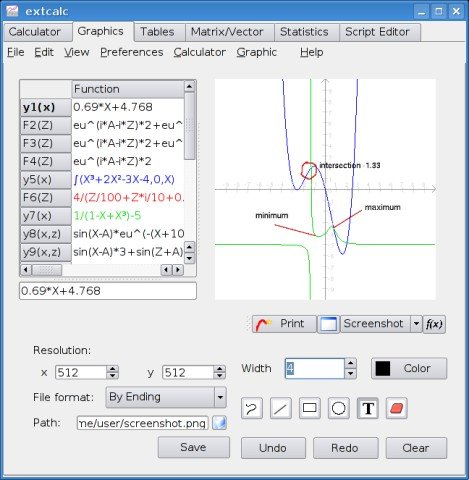Open the File format By Ending dropdown

coord(166,397)
